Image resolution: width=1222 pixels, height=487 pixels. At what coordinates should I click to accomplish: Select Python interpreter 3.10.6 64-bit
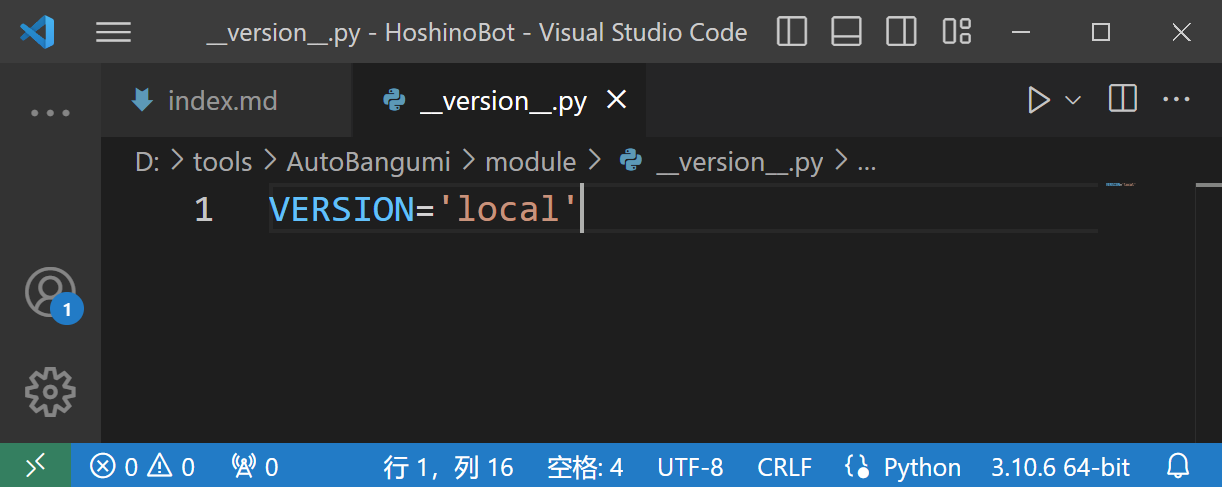click(x=1060, y=466)
